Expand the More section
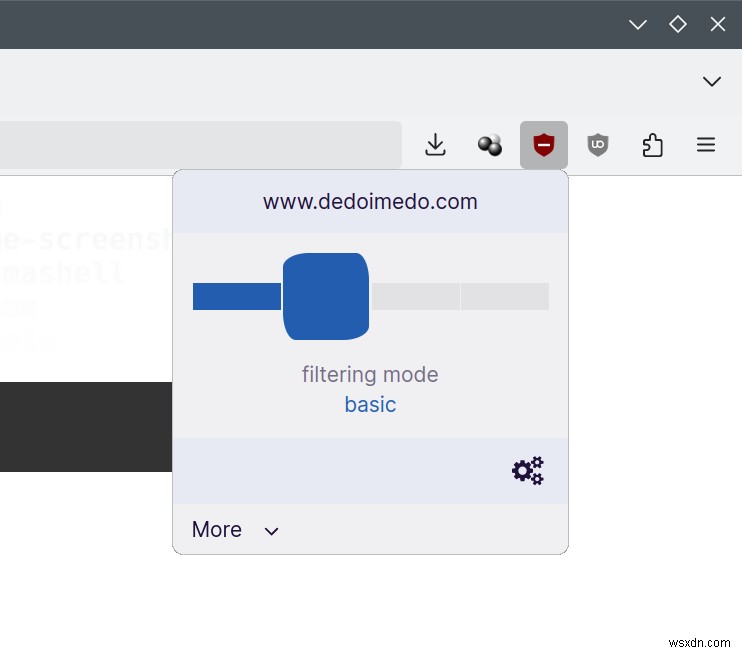Viewport: 742px width, 653px height. (x=235, y=529)
